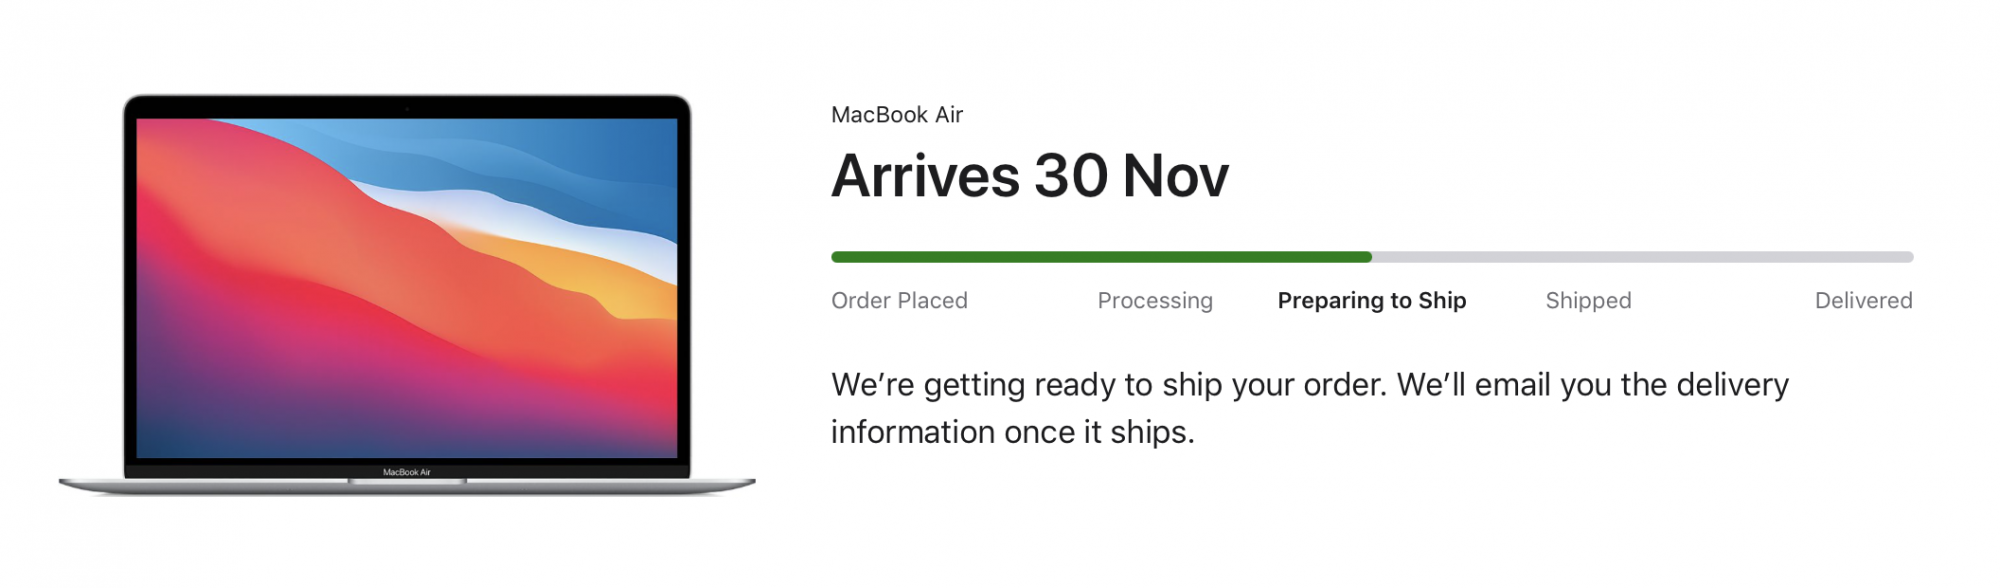Select the Shipped stage label
The height and width of the screenshot is (588, 2000).
pyautogui.click(x=1588, y=301)
